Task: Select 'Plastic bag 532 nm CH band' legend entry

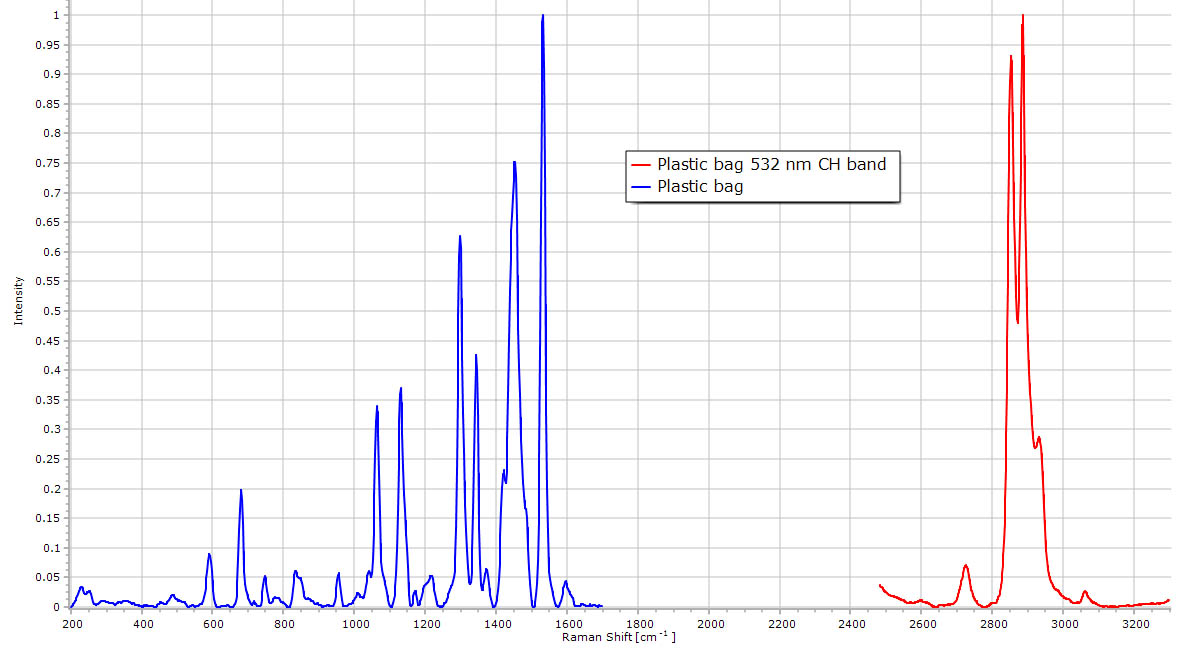Action: coord(771,164)
